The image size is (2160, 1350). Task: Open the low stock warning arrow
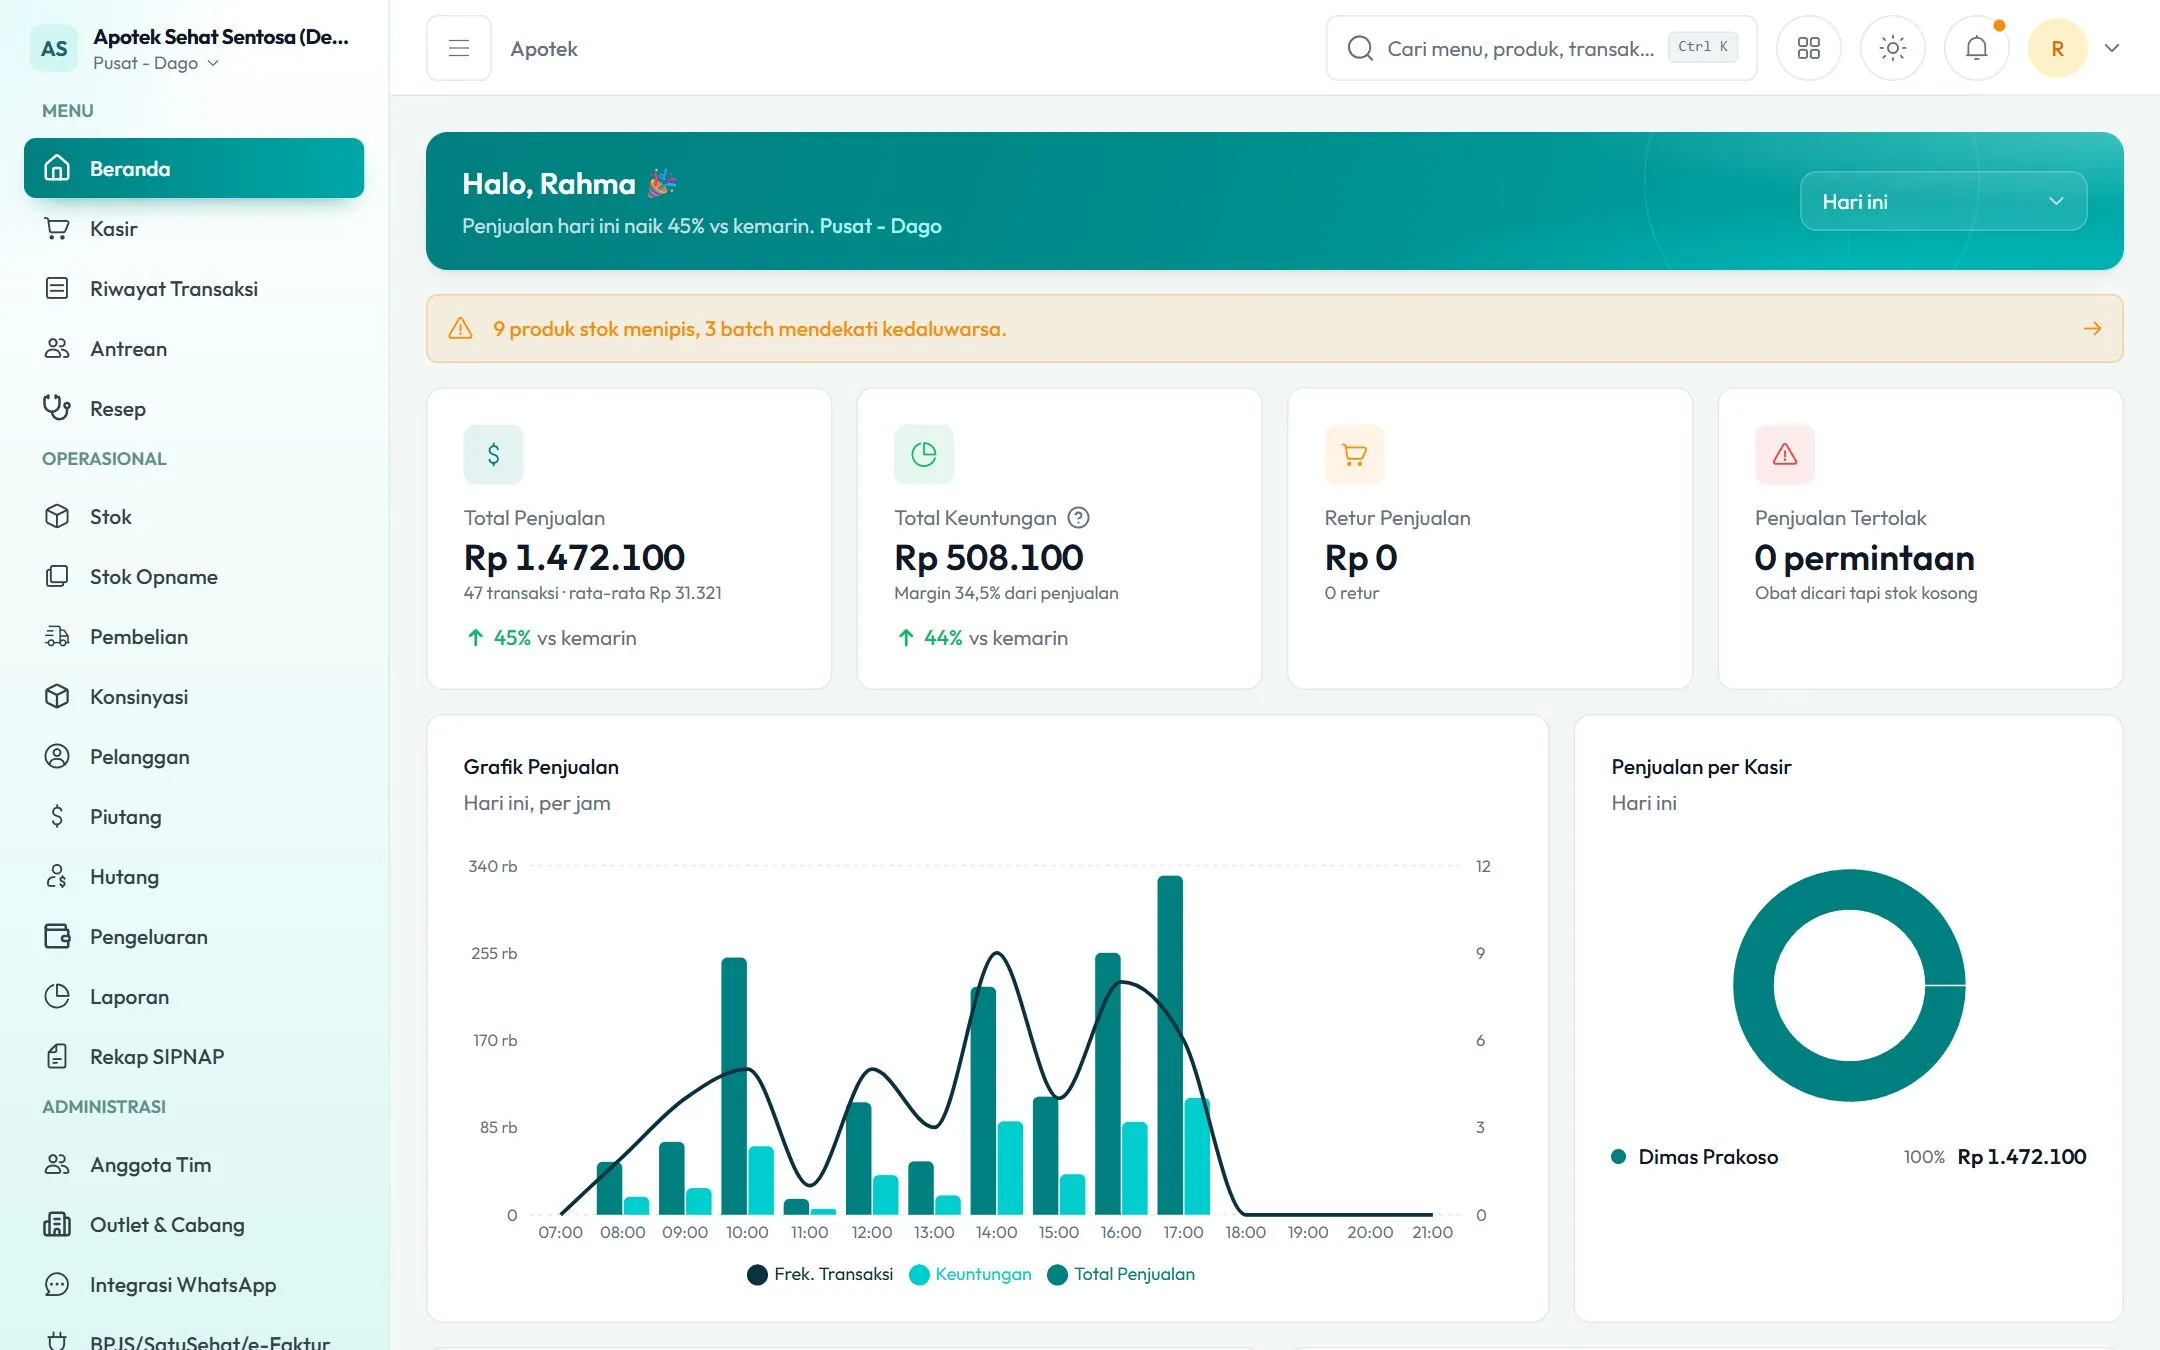pyautogui.click(x=2092, y=328)
